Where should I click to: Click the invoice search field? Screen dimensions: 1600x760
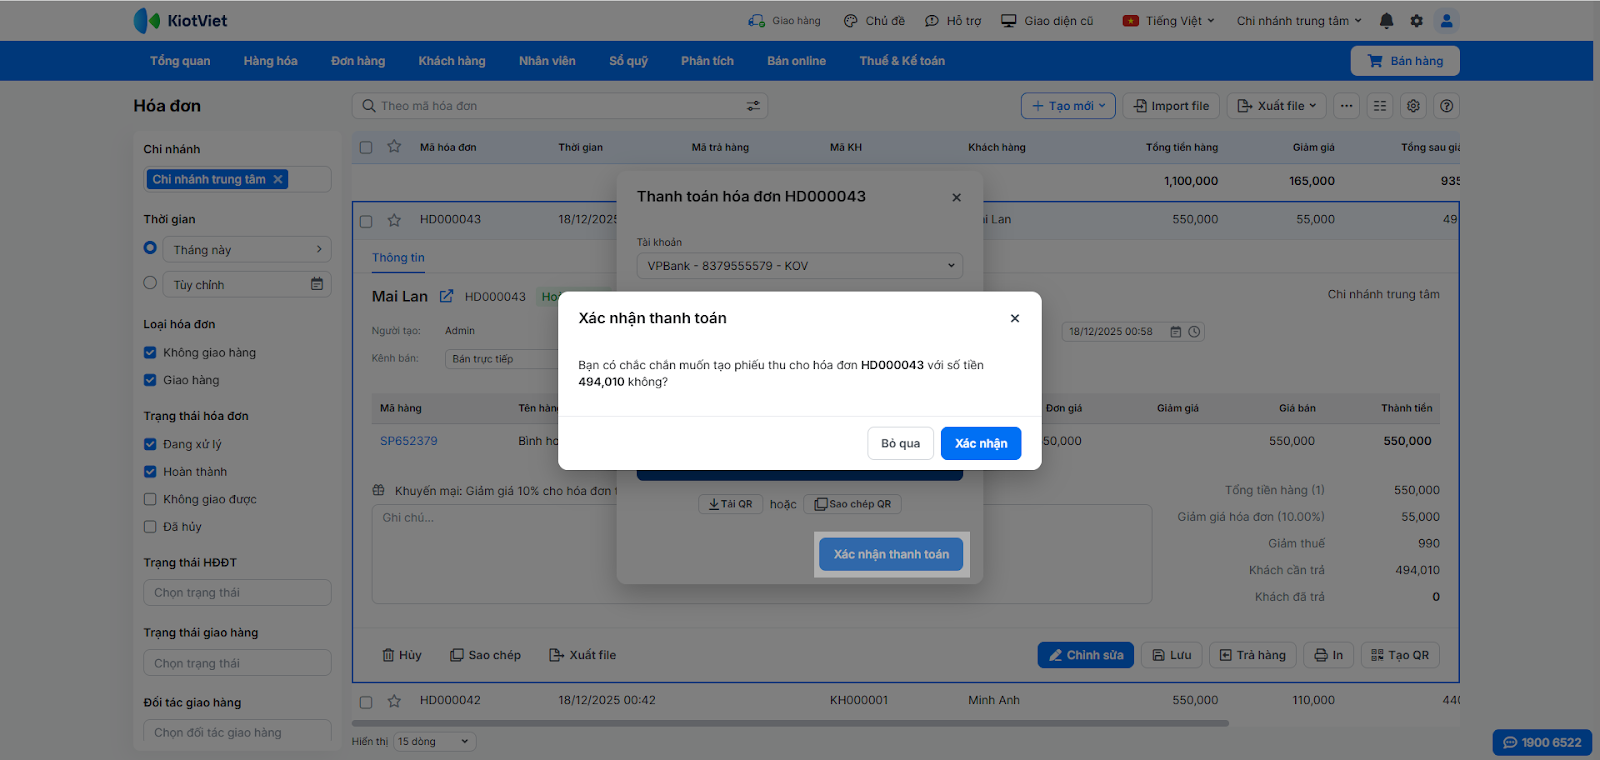click(x=560, y=106)
